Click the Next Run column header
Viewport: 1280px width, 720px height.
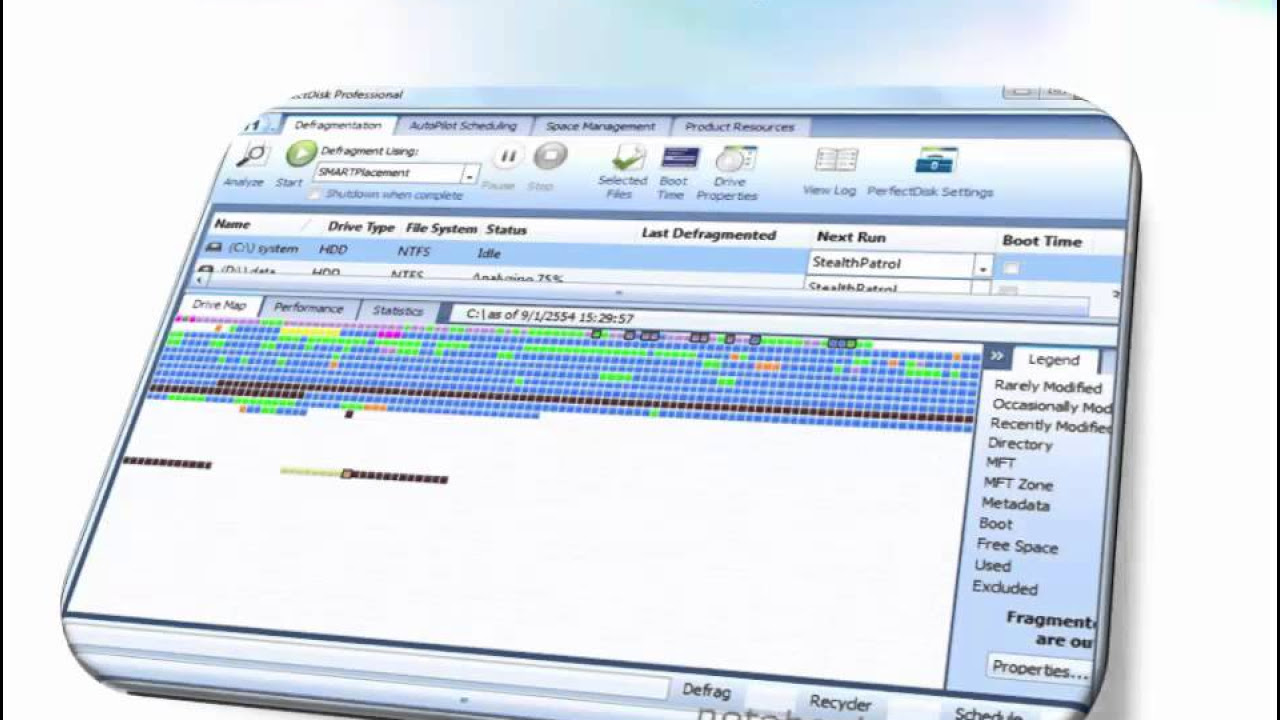tap(851, 237)
